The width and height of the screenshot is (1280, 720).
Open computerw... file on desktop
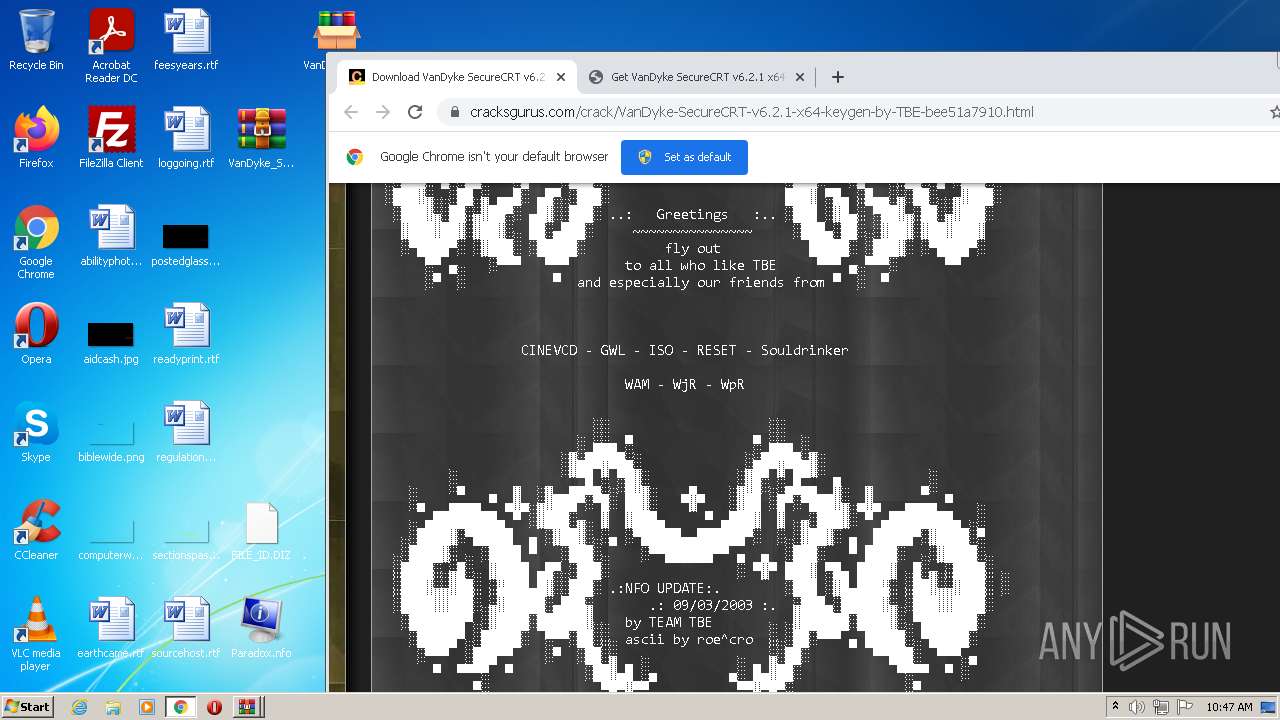tap(111, 539)
